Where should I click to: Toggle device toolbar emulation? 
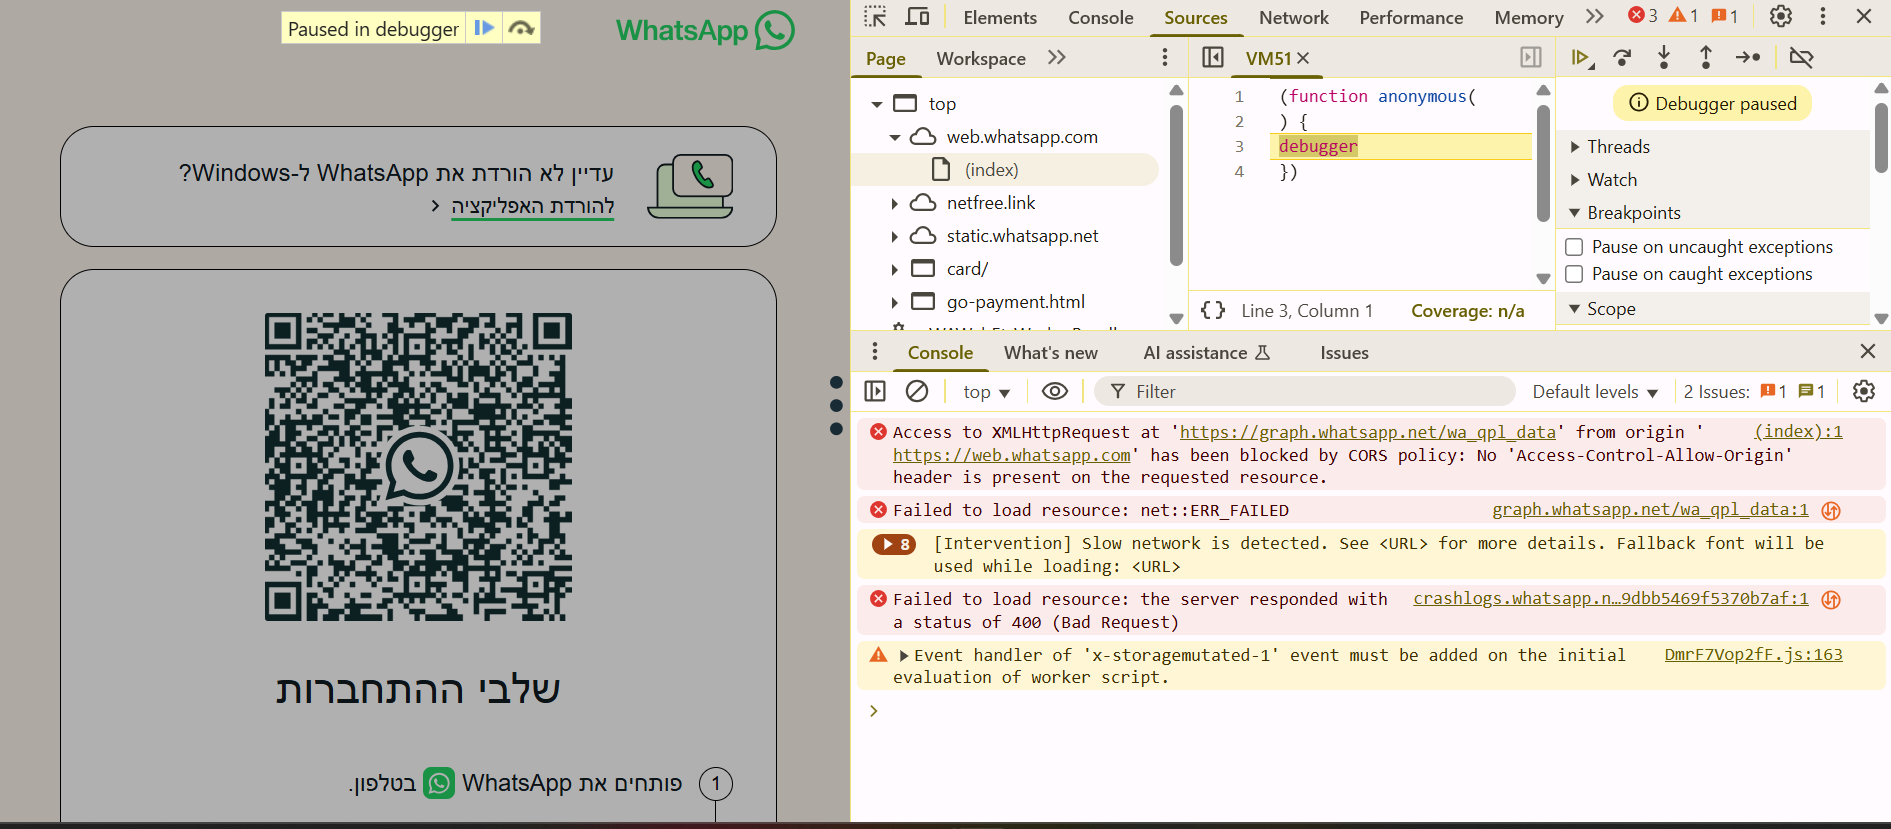click(x=917, y=17)
